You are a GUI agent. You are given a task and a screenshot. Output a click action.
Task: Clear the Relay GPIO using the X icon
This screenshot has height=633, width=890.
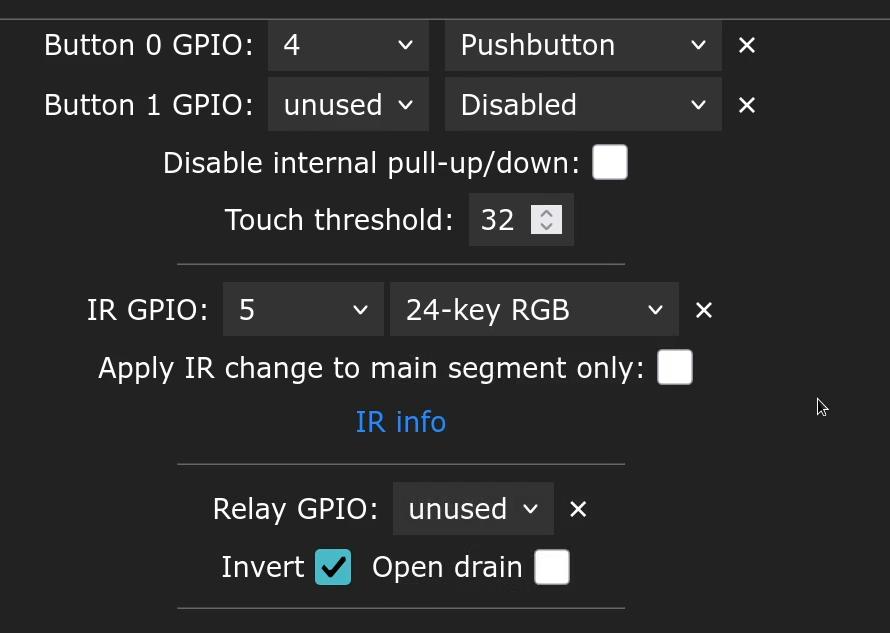[x=578, y=509]
